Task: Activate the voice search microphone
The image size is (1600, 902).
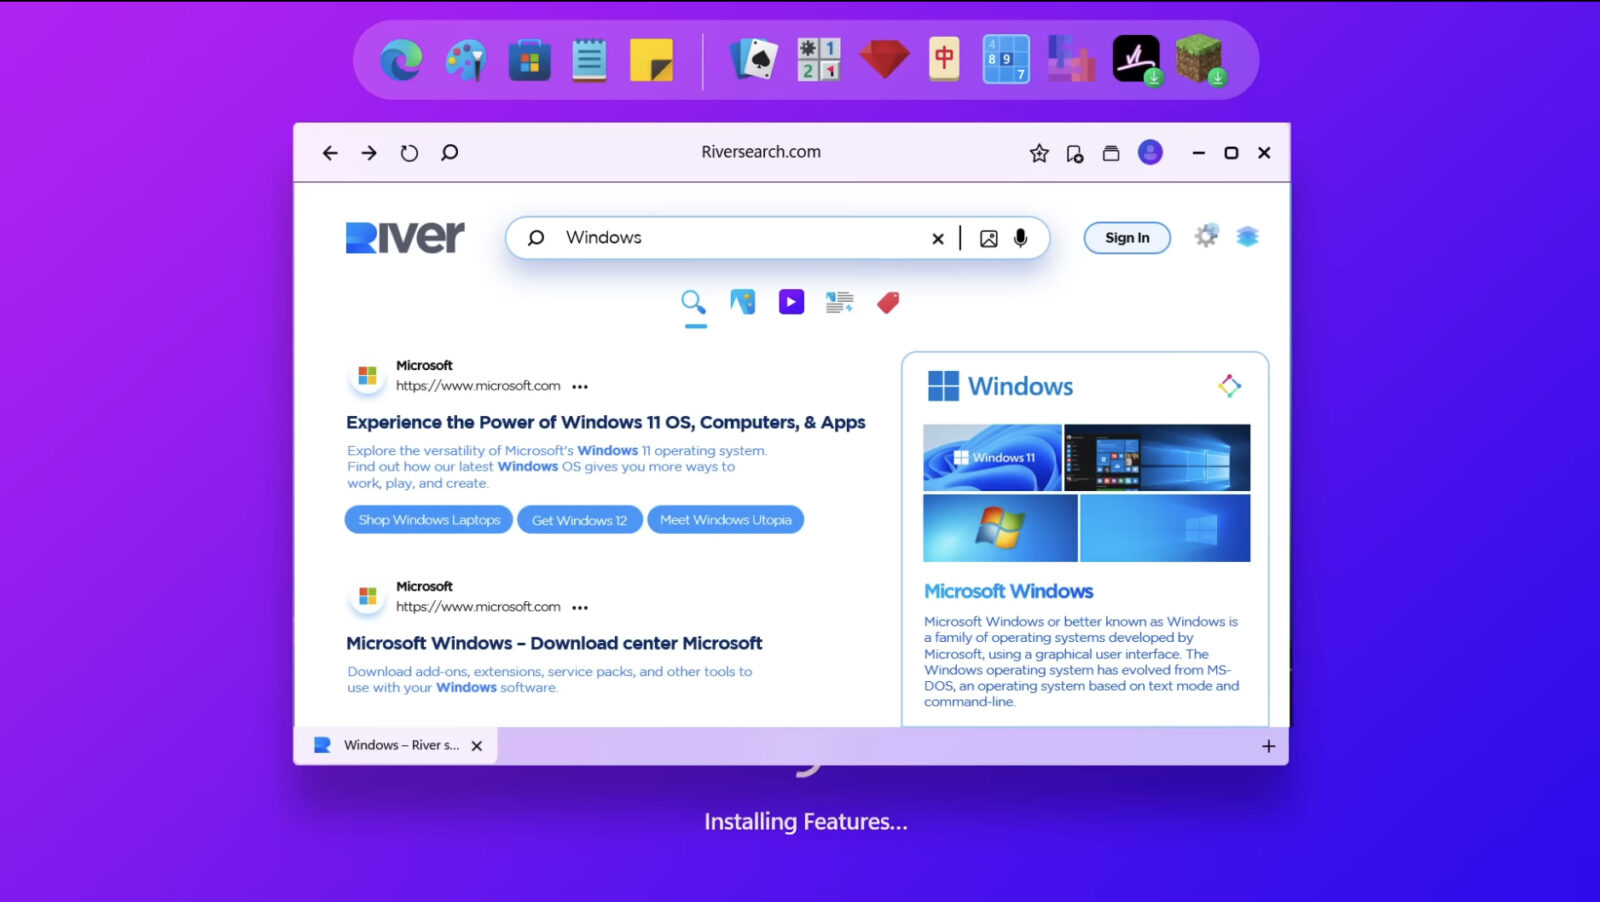Action: point(1019,238)
